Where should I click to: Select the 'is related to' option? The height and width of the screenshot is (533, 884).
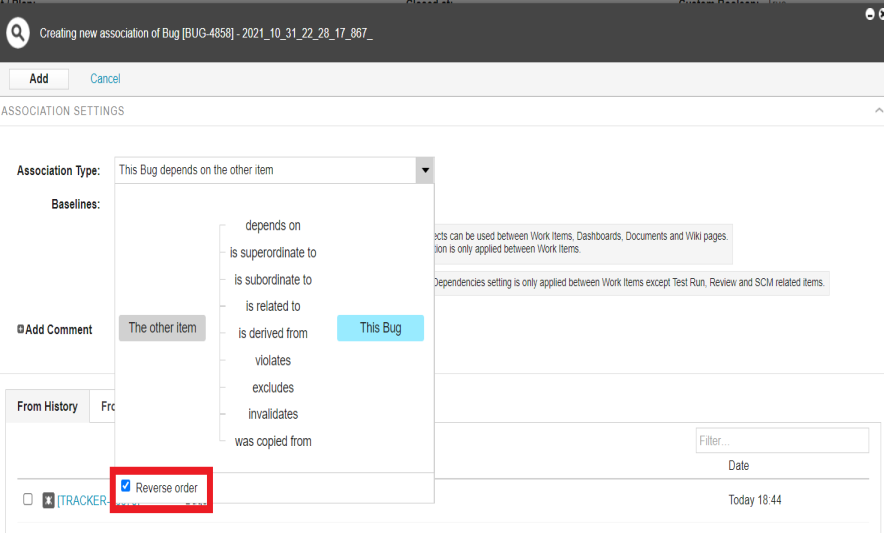(x=273, y=307)
